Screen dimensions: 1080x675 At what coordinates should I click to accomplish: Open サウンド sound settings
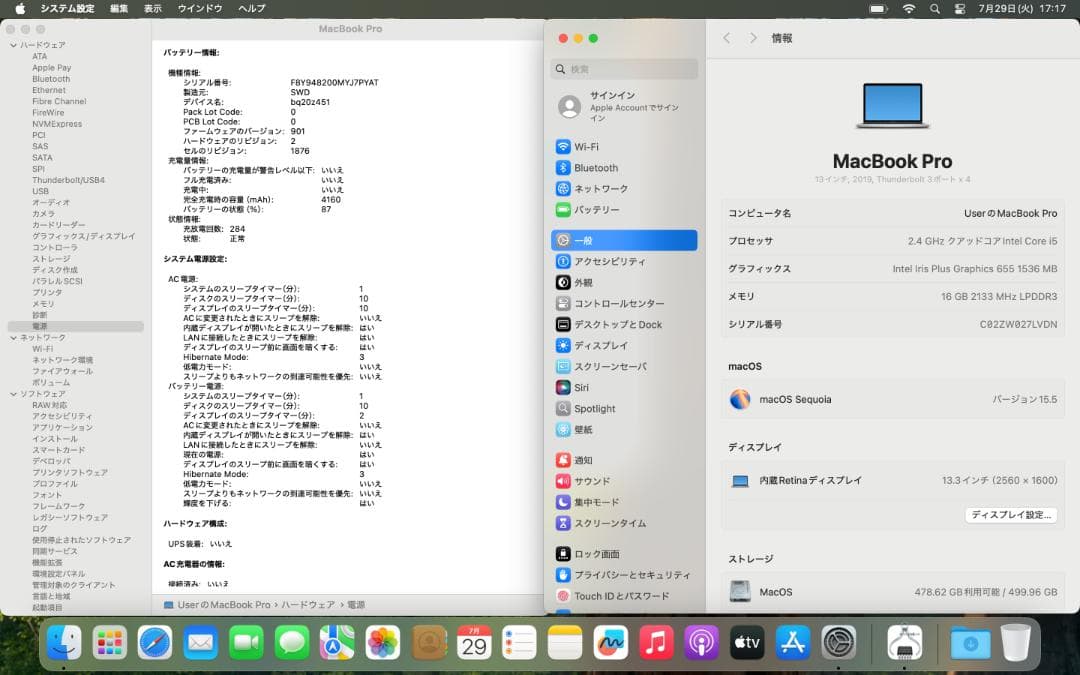624,481
